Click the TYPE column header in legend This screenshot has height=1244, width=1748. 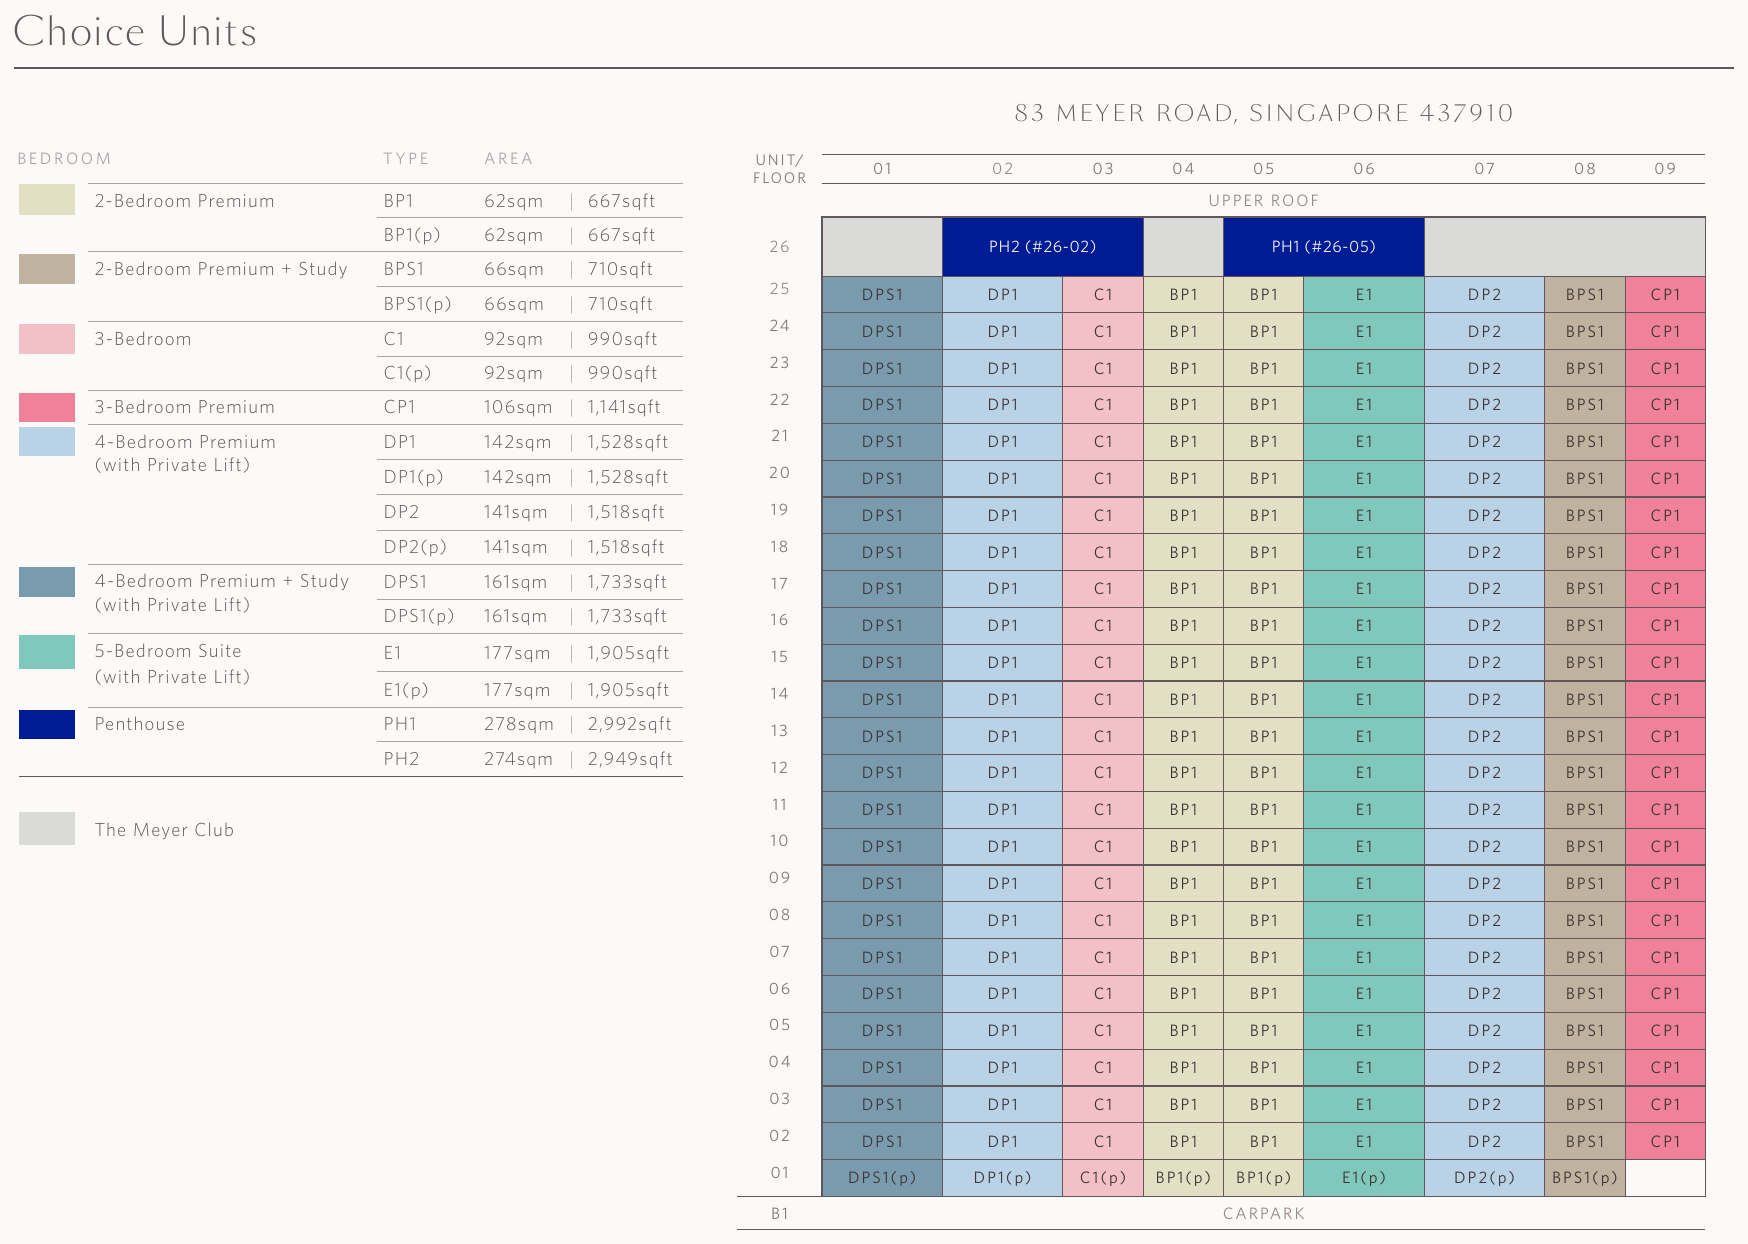406,159
